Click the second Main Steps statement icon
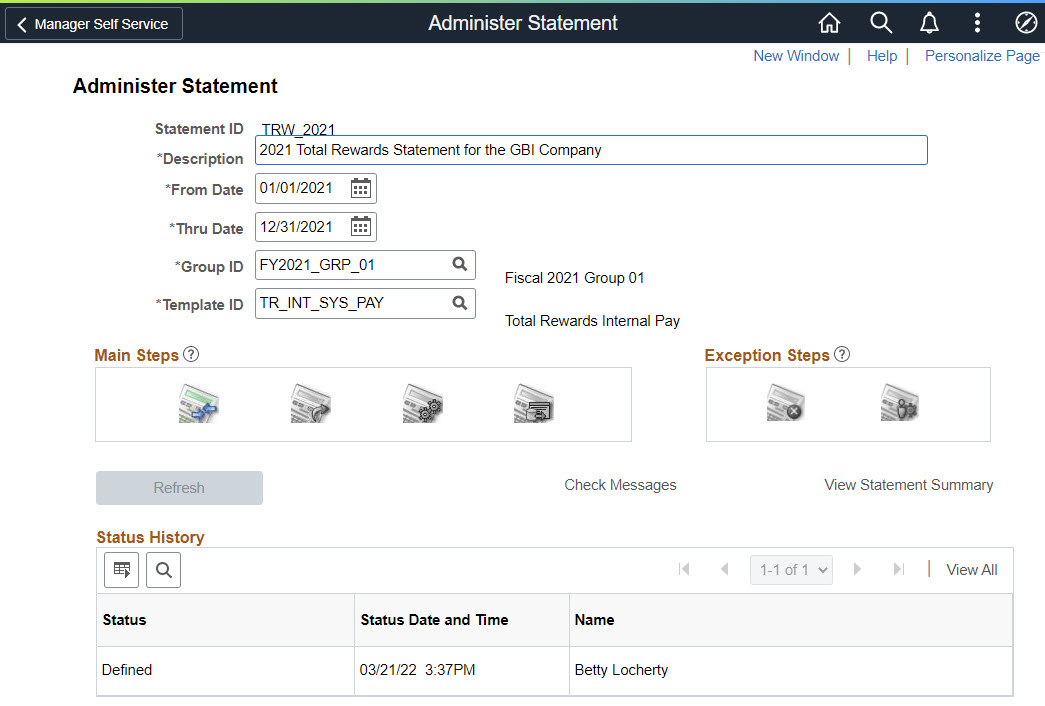Screen dimensions: 1045x706 coord(310,404)
